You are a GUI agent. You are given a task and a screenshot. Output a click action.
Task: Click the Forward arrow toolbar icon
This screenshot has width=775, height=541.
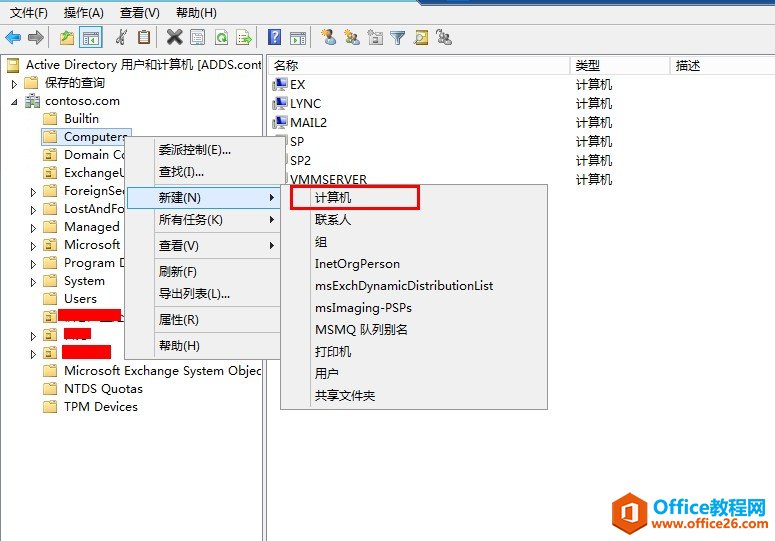point(36,37)
